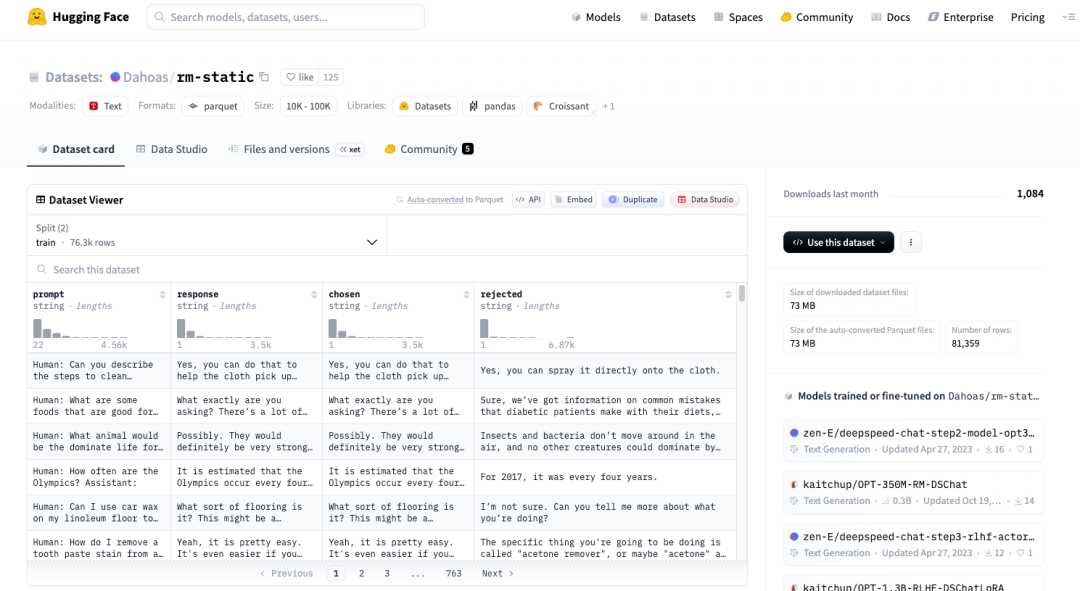Screen dimensions: 1080x591
Task: Open the 125 likes count
Action: point(331,77)
